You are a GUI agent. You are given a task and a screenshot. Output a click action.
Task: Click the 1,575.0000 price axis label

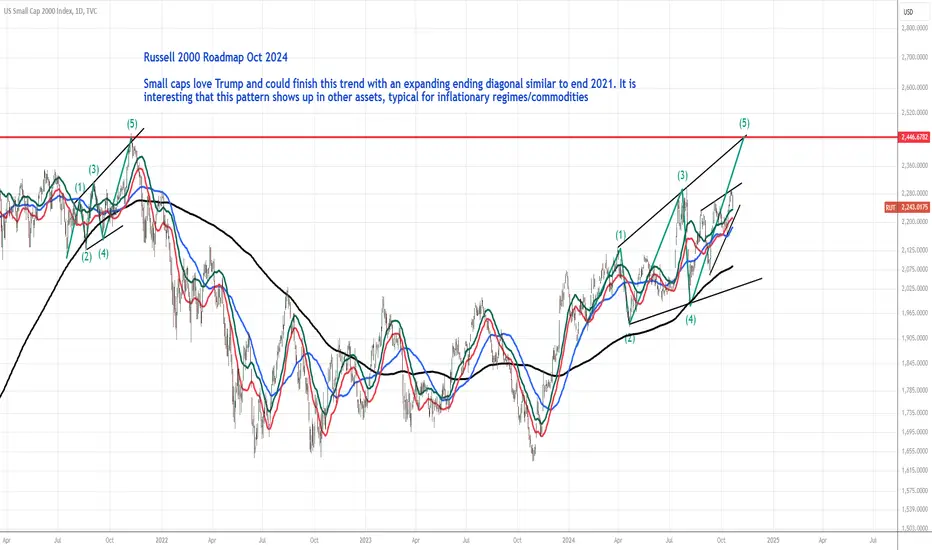914,491
